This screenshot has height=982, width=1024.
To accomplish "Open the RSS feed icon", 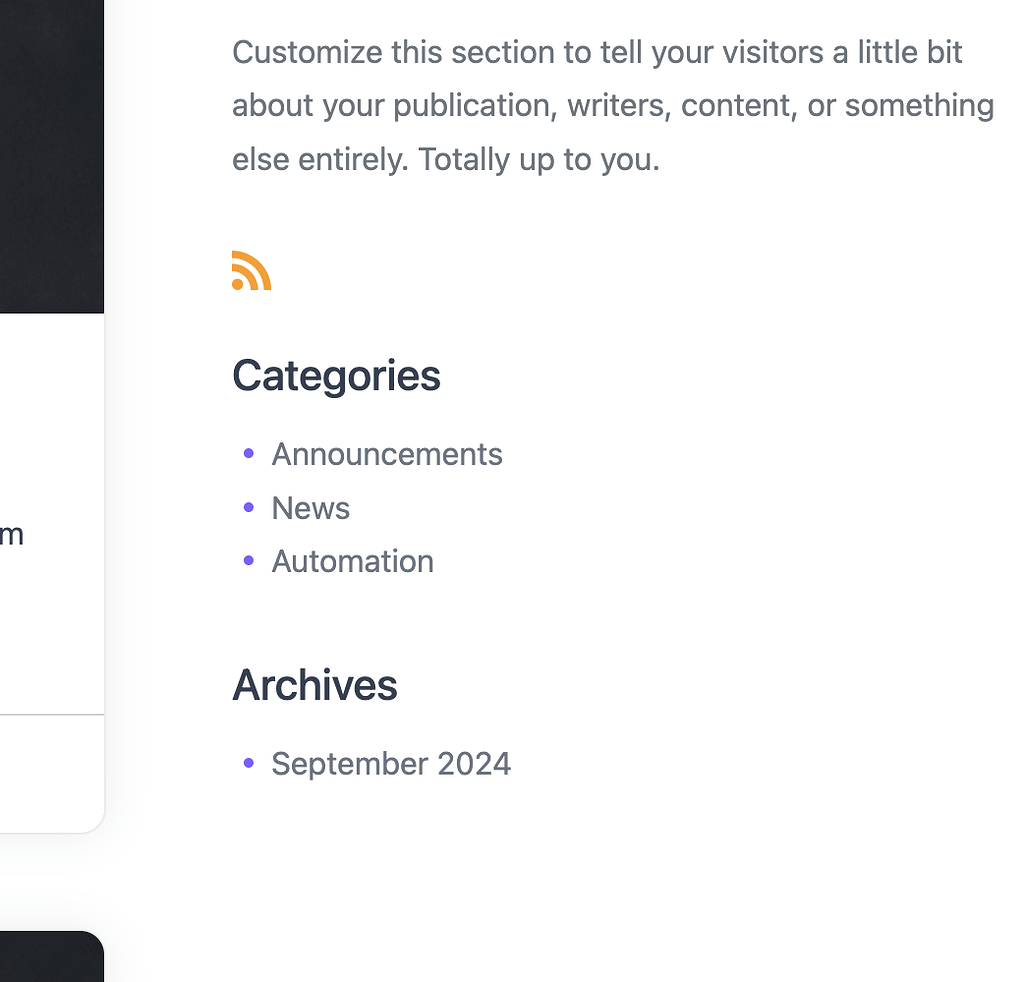I will tap(250, 270).
